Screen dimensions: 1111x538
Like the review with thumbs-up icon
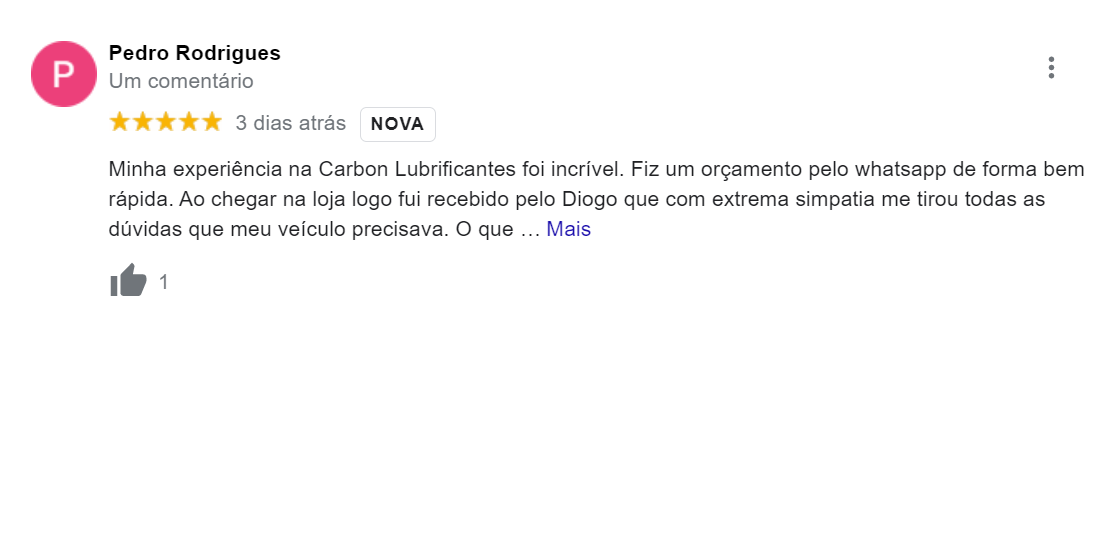pyautogui.click(x=128, y=280)
